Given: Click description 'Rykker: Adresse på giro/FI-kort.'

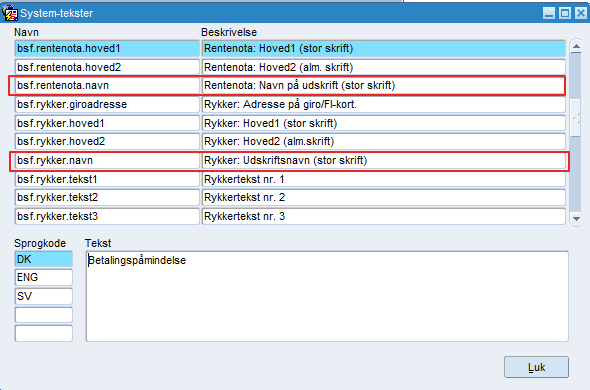Looking at the screenshot, I should click(x=384, y=104).
